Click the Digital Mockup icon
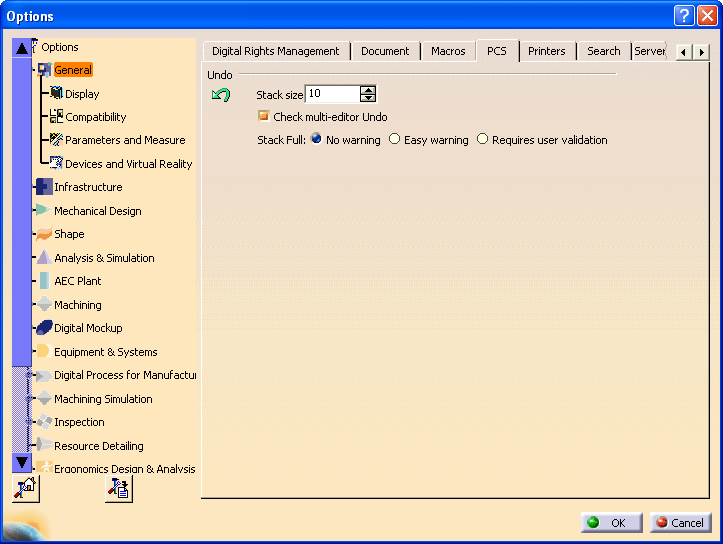This screenshot has width=723, height=544. (x=44, y=328)
